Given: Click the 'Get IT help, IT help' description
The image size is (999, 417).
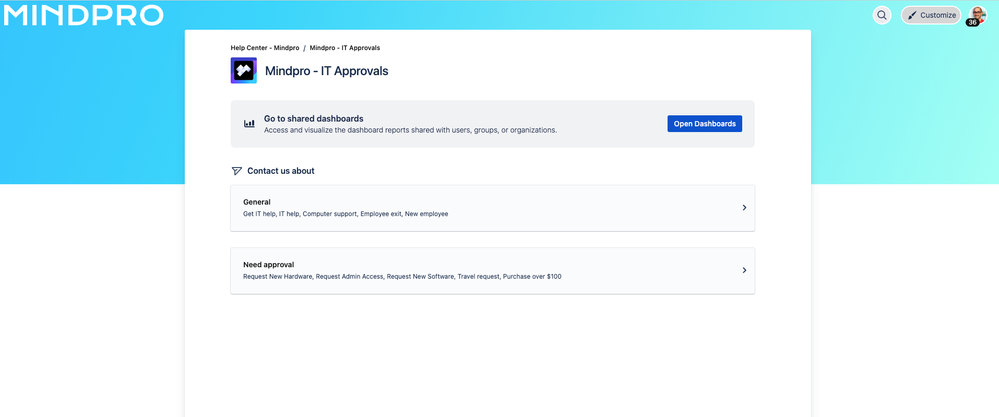Looking at the screenshot, I should pyautogui.click(x=345, y=214).
